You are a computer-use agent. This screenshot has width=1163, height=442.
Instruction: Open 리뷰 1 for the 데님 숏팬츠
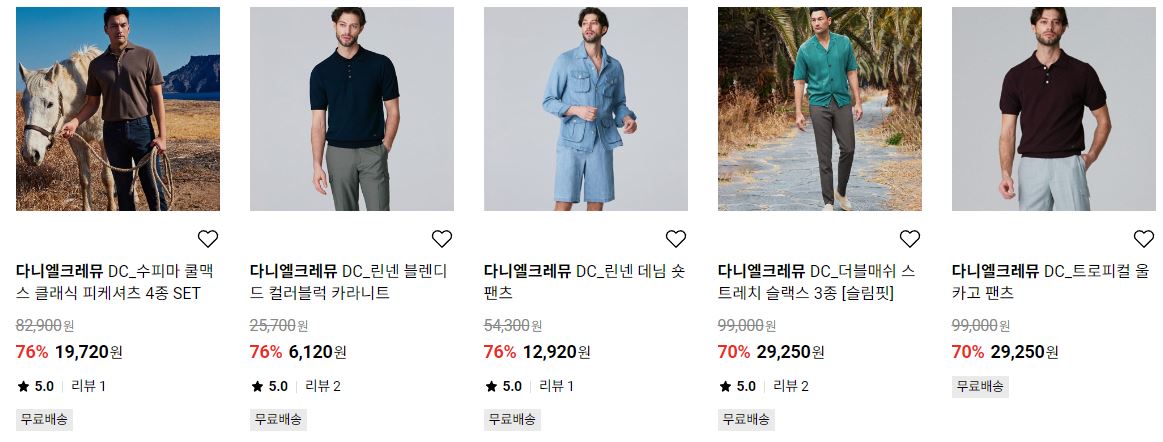click(556, 386)
